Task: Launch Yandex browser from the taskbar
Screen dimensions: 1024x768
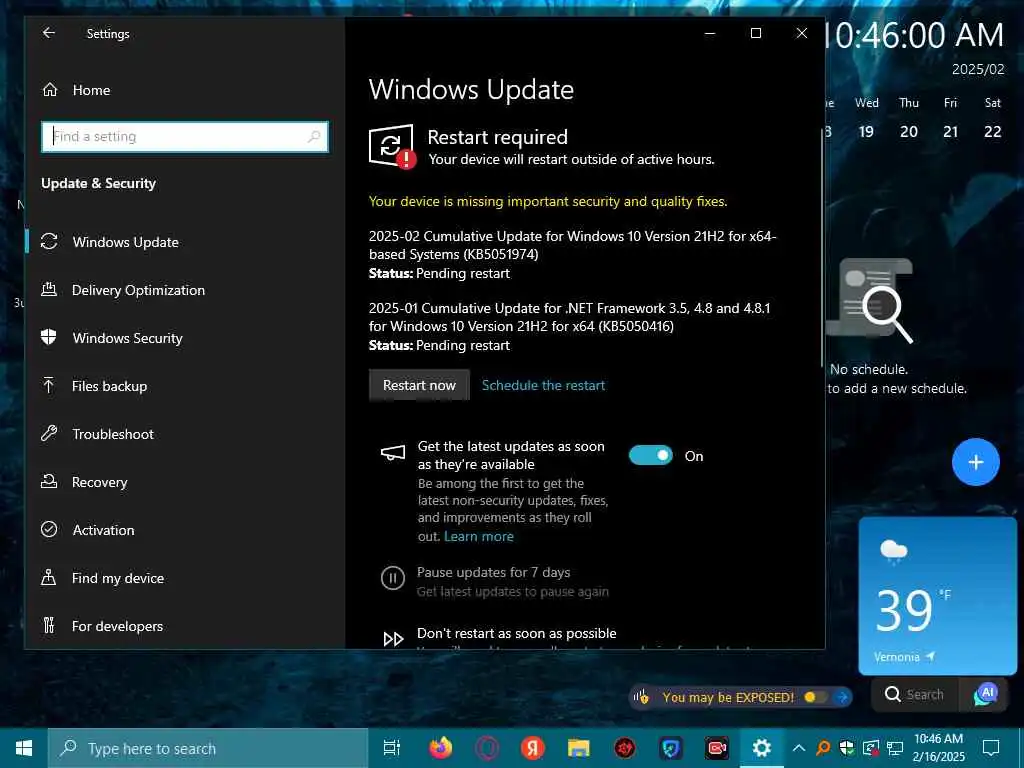Action: pyautogui.click(x=533, y=748)
